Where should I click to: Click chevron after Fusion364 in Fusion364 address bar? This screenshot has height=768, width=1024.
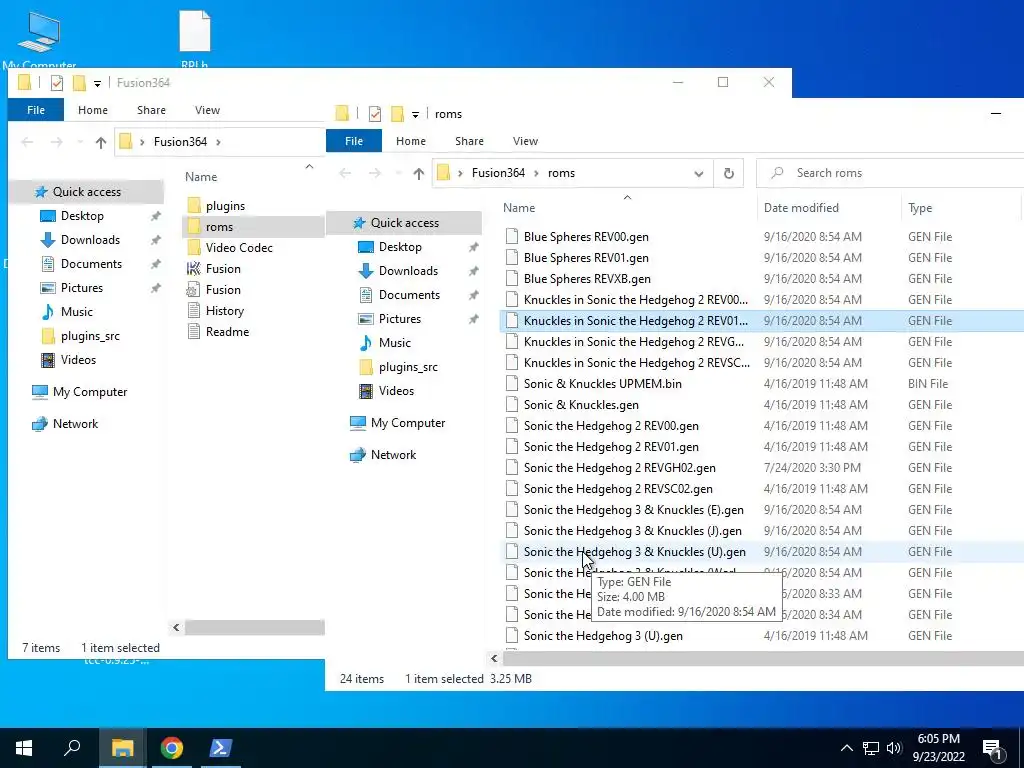pos(218,142)
